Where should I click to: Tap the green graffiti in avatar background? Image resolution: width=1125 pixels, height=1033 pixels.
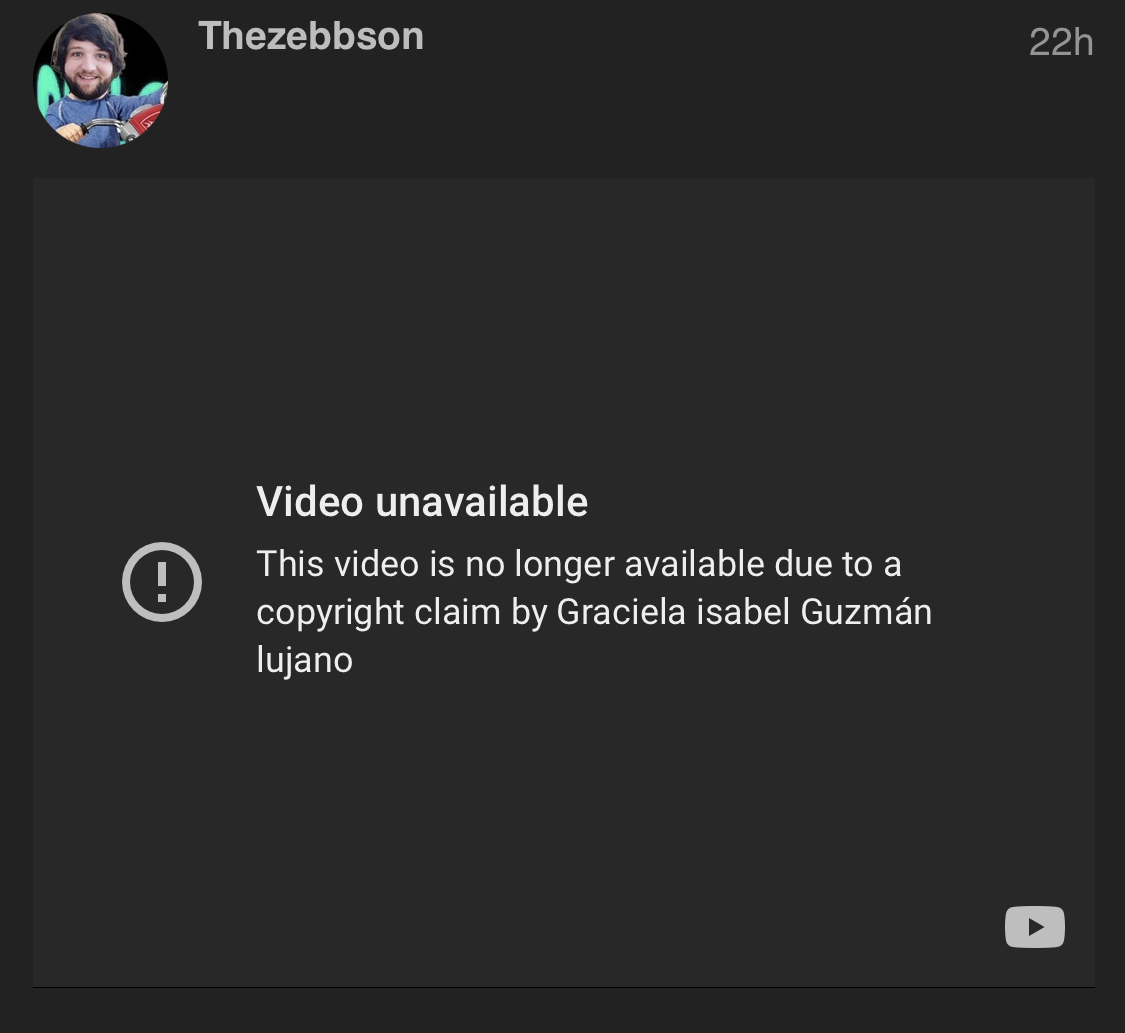click(x=47, y=90)
